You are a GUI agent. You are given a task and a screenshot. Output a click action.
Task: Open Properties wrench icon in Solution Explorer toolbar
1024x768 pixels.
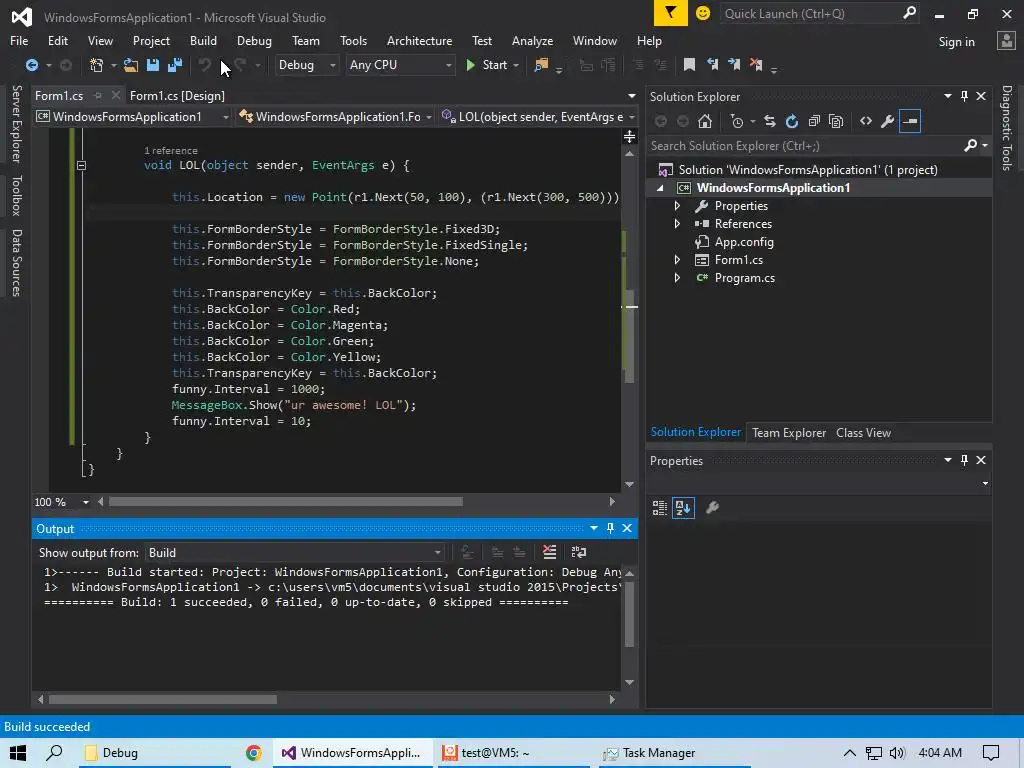(888, 121)
